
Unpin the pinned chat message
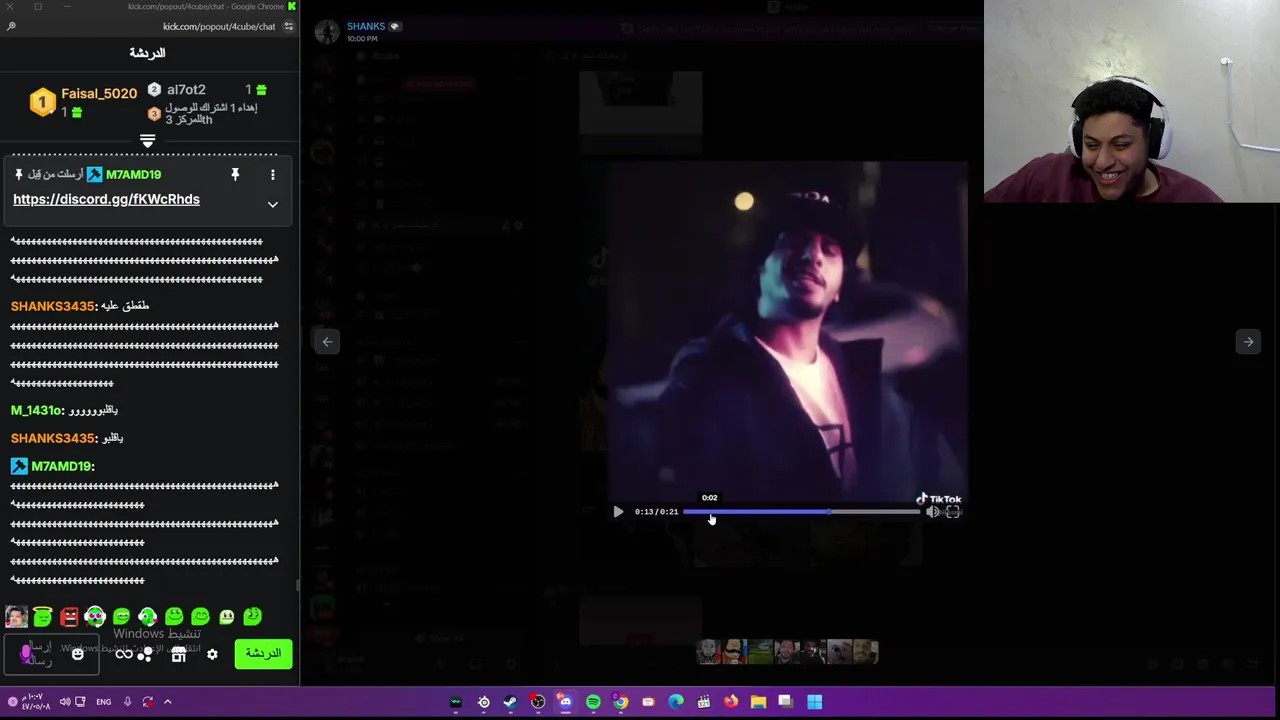coord(235,175)
